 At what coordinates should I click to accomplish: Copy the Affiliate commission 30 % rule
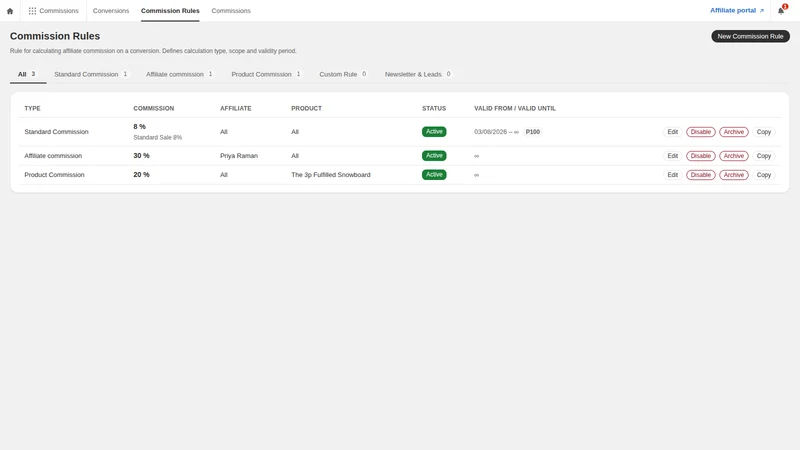[x=763, y=156]
